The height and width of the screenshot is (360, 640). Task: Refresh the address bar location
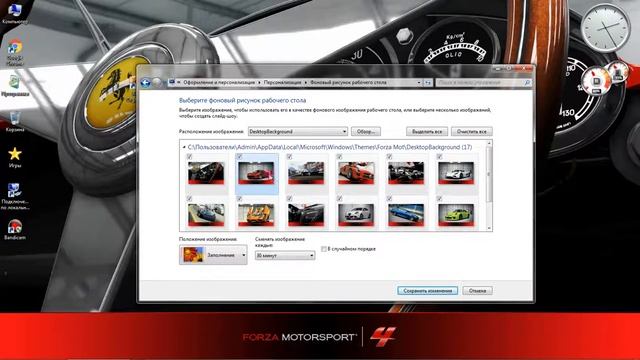[x=427, y=83]
